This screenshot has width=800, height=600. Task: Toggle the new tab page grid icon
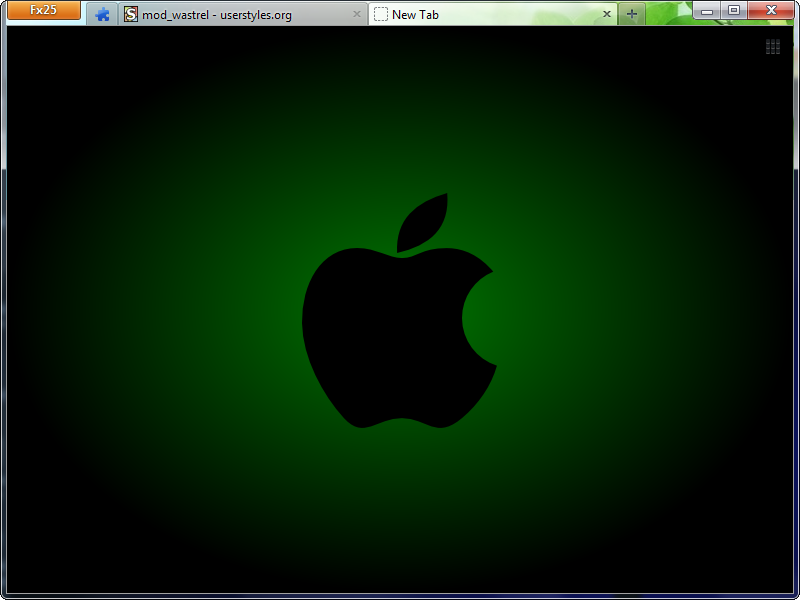click(772, 46)
